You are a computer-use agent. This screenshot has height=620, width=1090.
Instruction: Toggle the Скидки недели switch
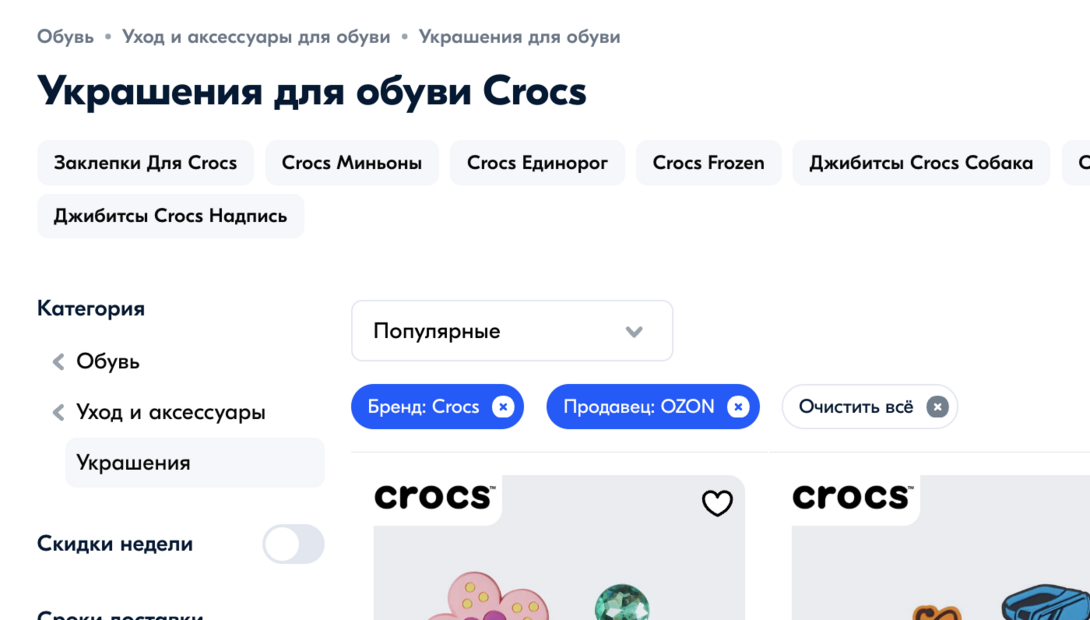coord(293,544)
